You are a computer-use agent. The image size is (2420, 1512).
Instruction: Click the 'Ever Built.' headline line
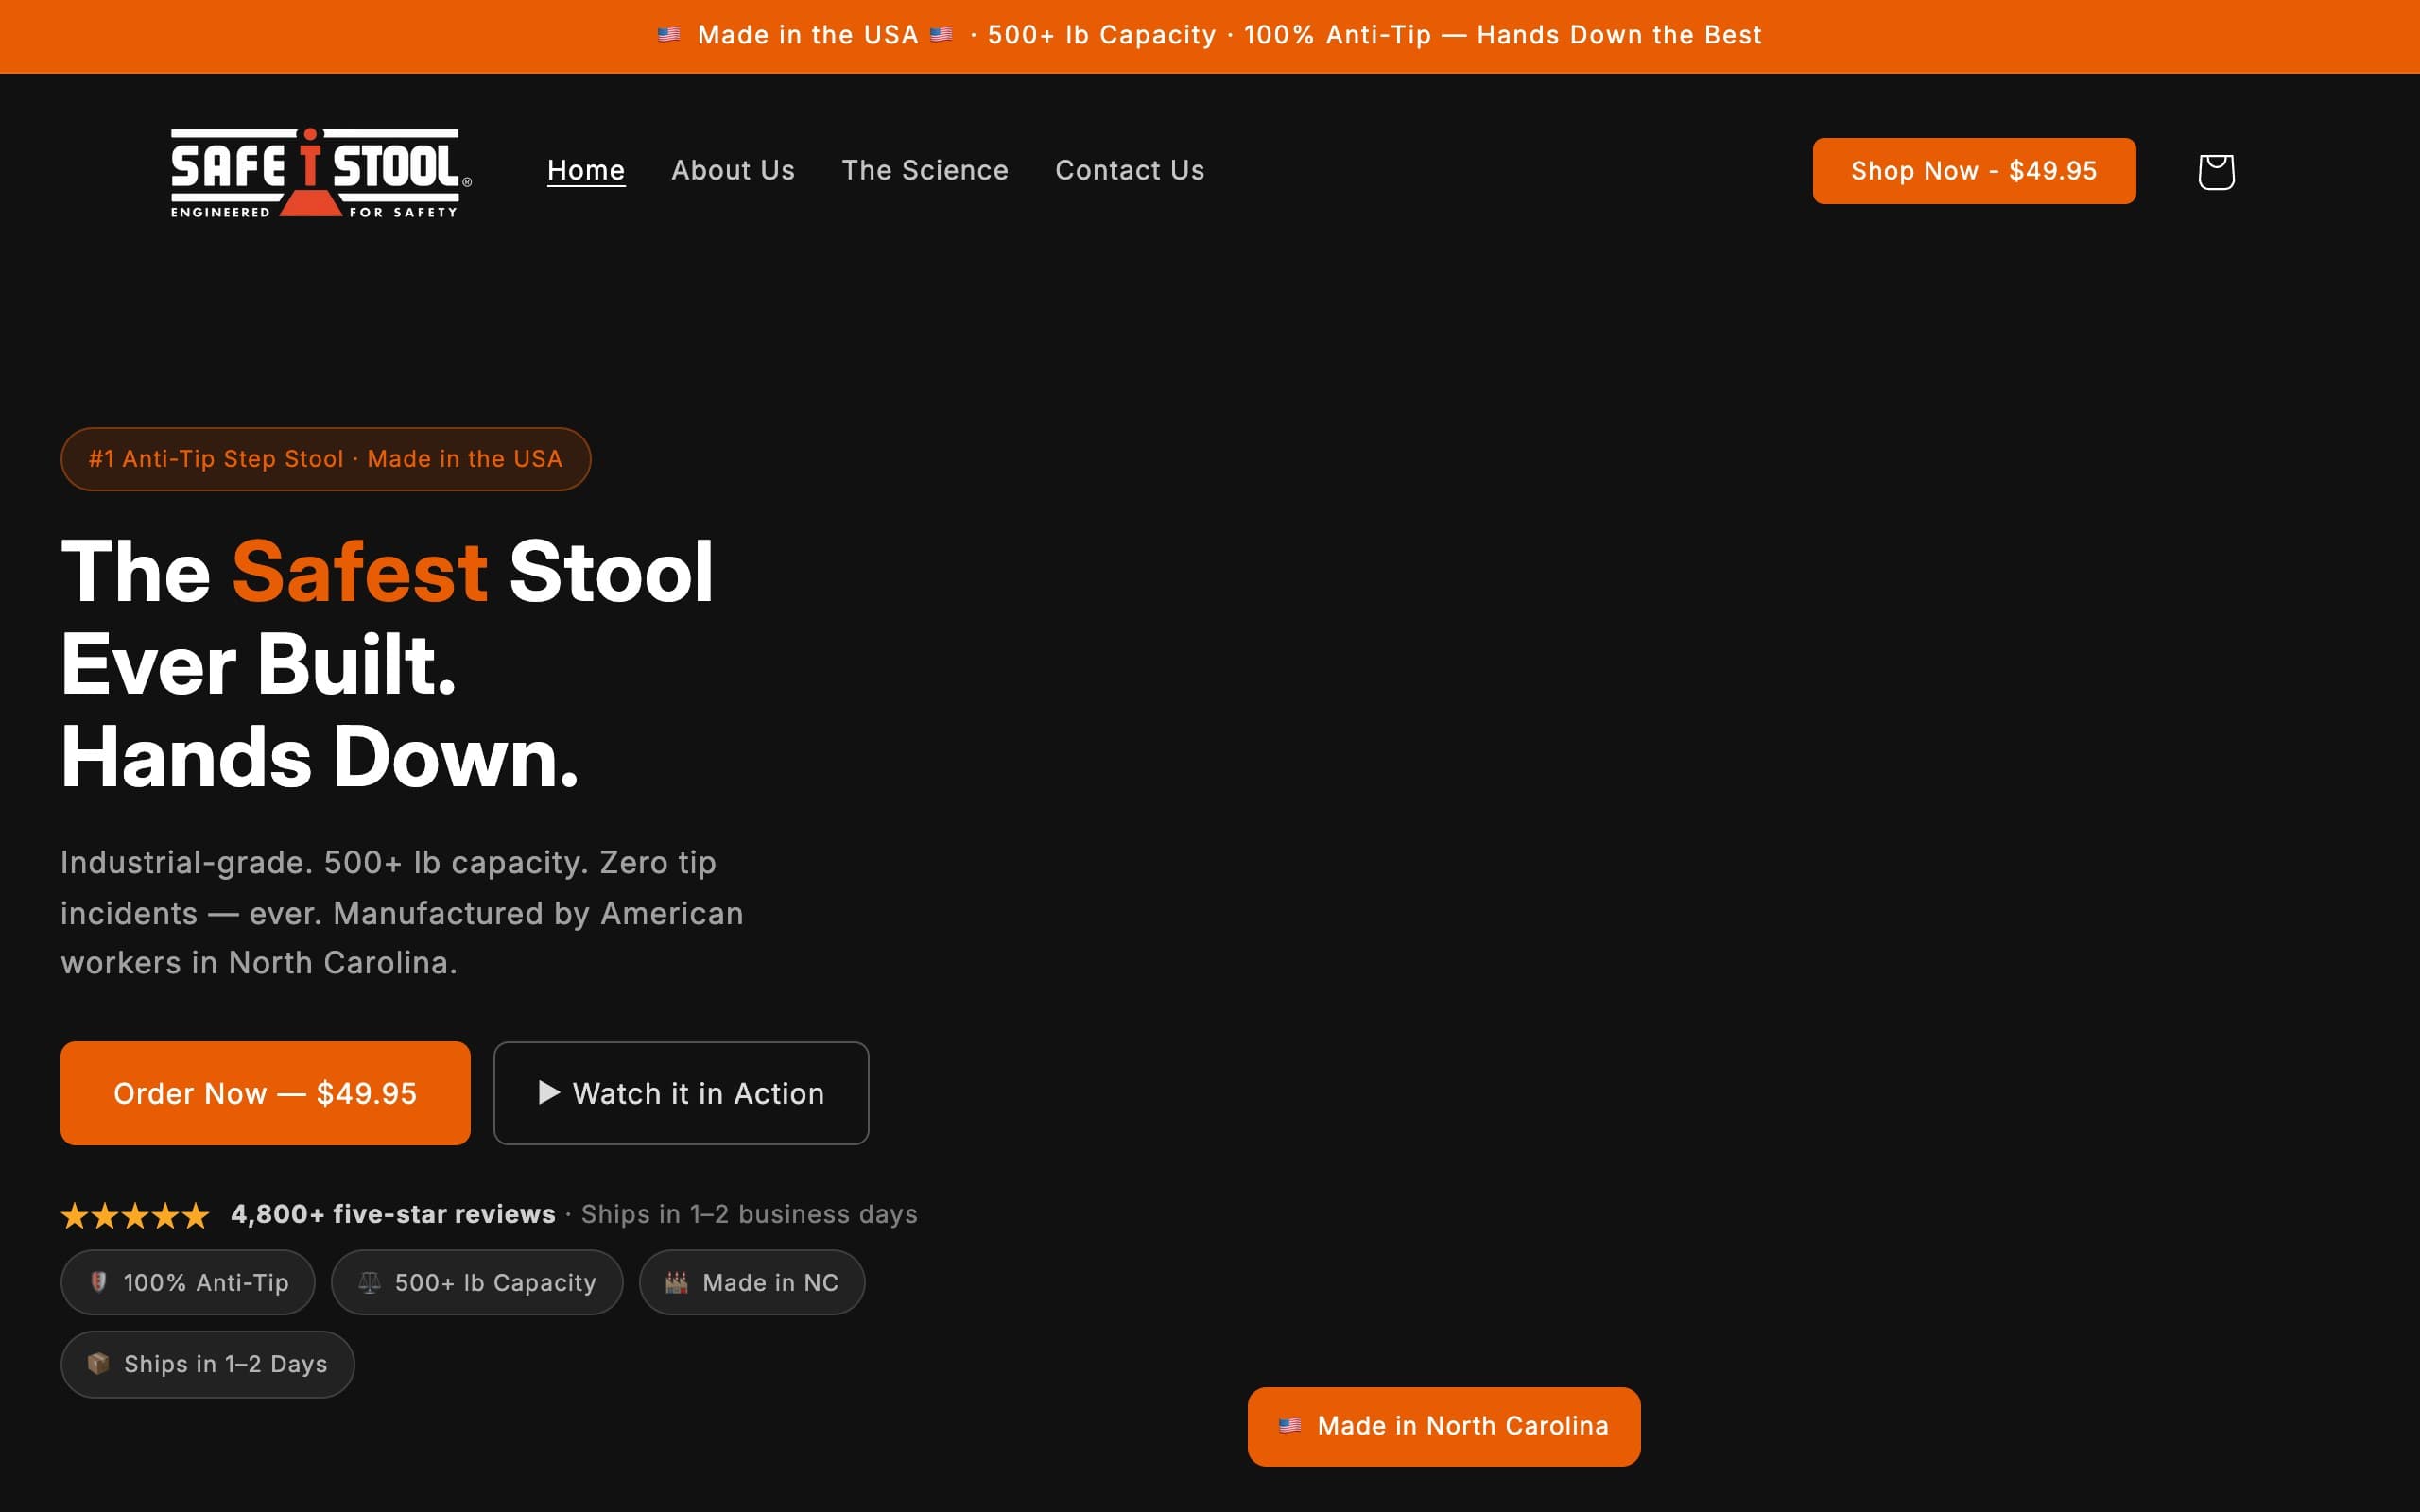pos(259,664)
